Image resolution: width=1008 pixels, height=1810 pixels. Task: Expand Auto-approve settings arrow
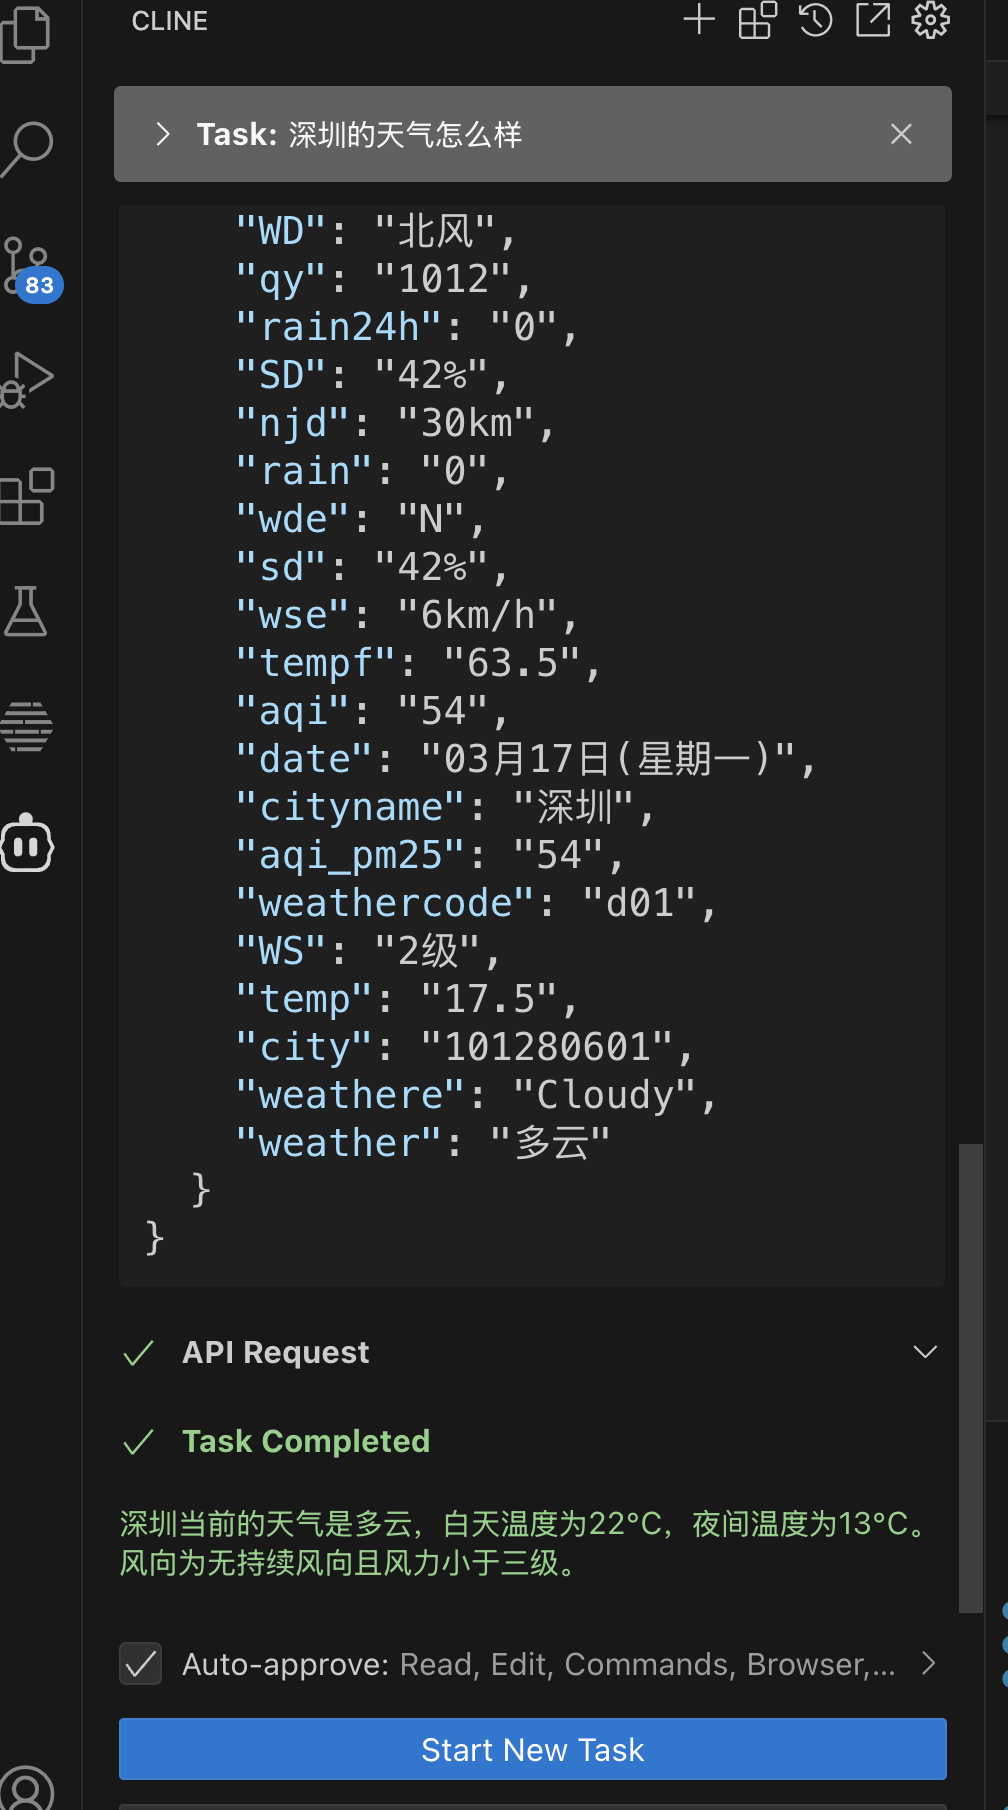928,1663
